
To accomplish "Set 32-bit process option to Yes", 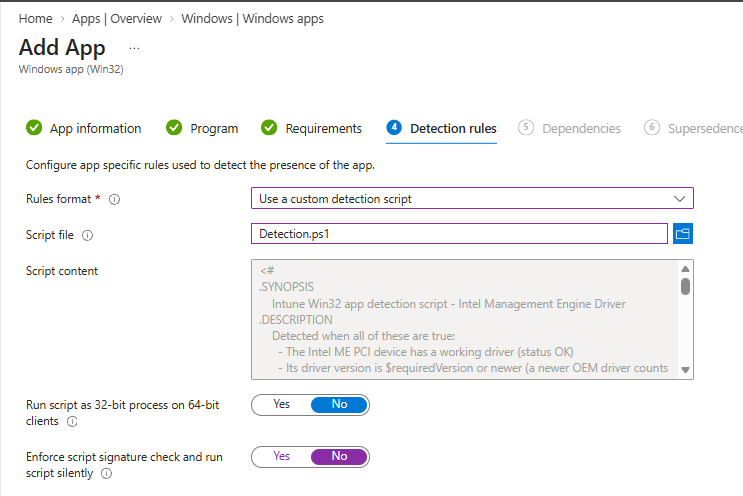I will pos(281,405).
